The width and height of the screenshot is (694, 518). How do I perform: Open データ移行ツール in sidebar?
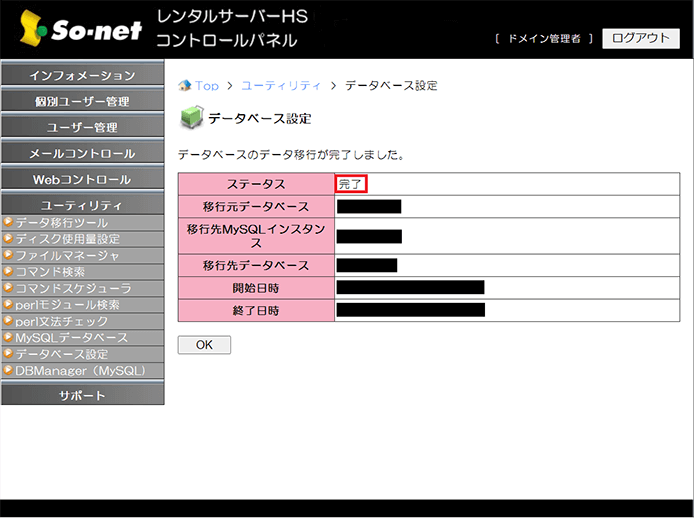[x=62, y=222]
